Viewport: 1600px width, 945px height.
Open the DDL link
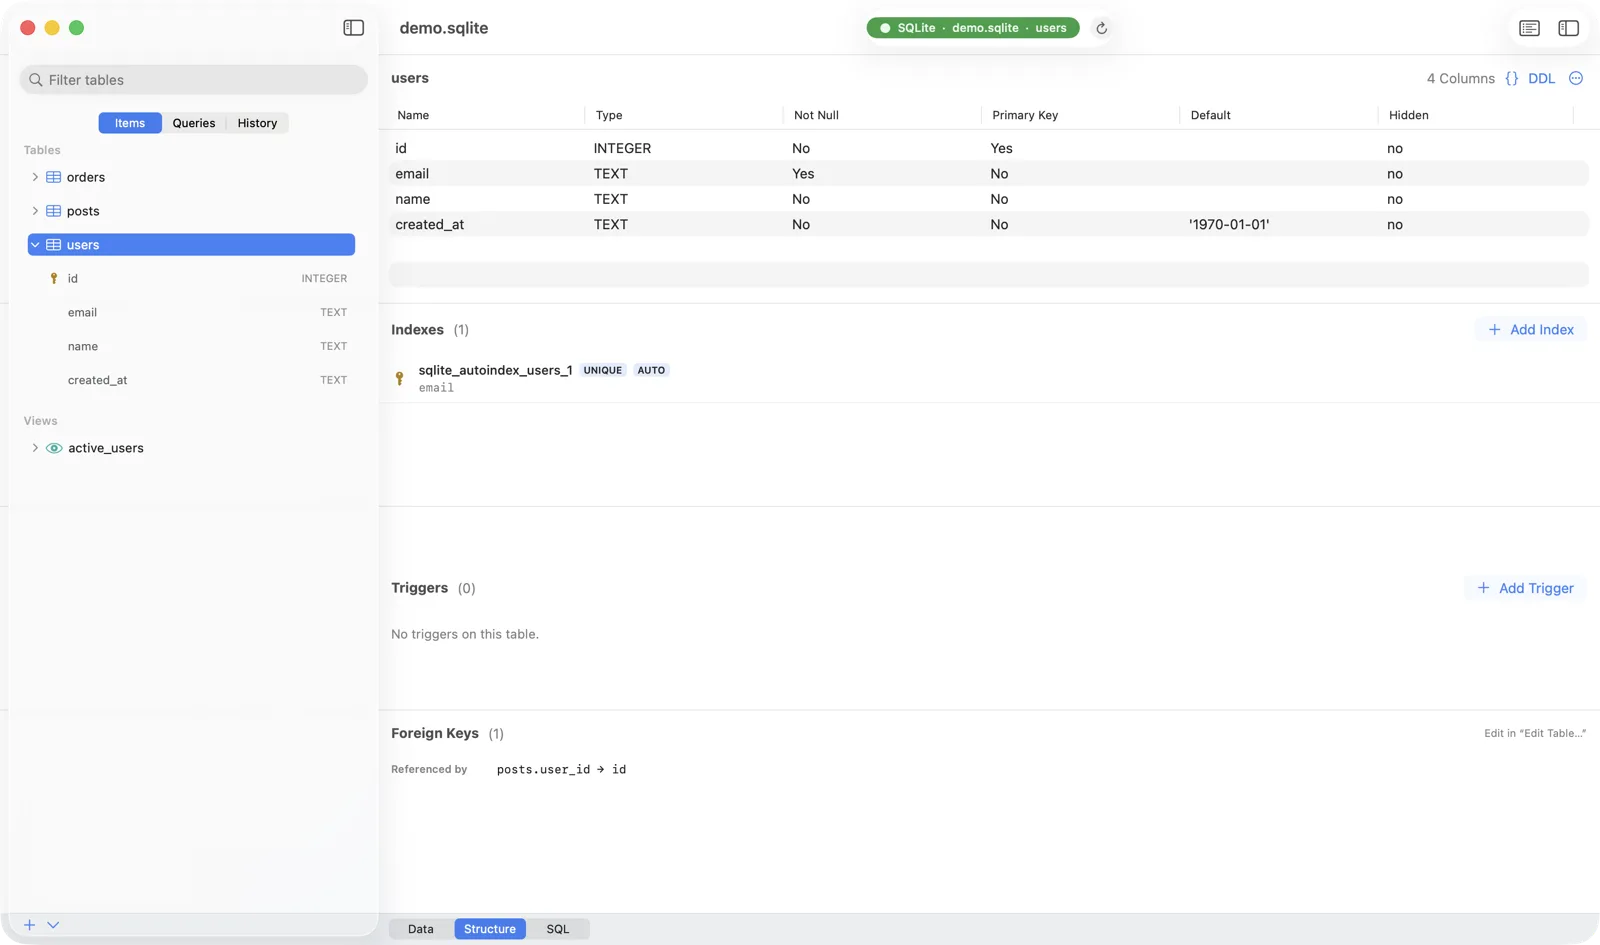(1541, 78)
